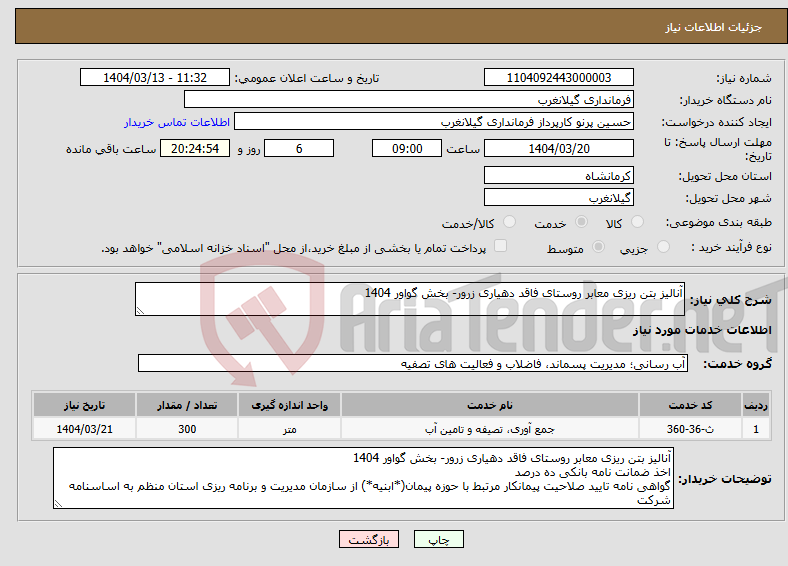Click the city field گیلانغرب
The height and width of the screenshot is (566, 788).
(558, 197)
